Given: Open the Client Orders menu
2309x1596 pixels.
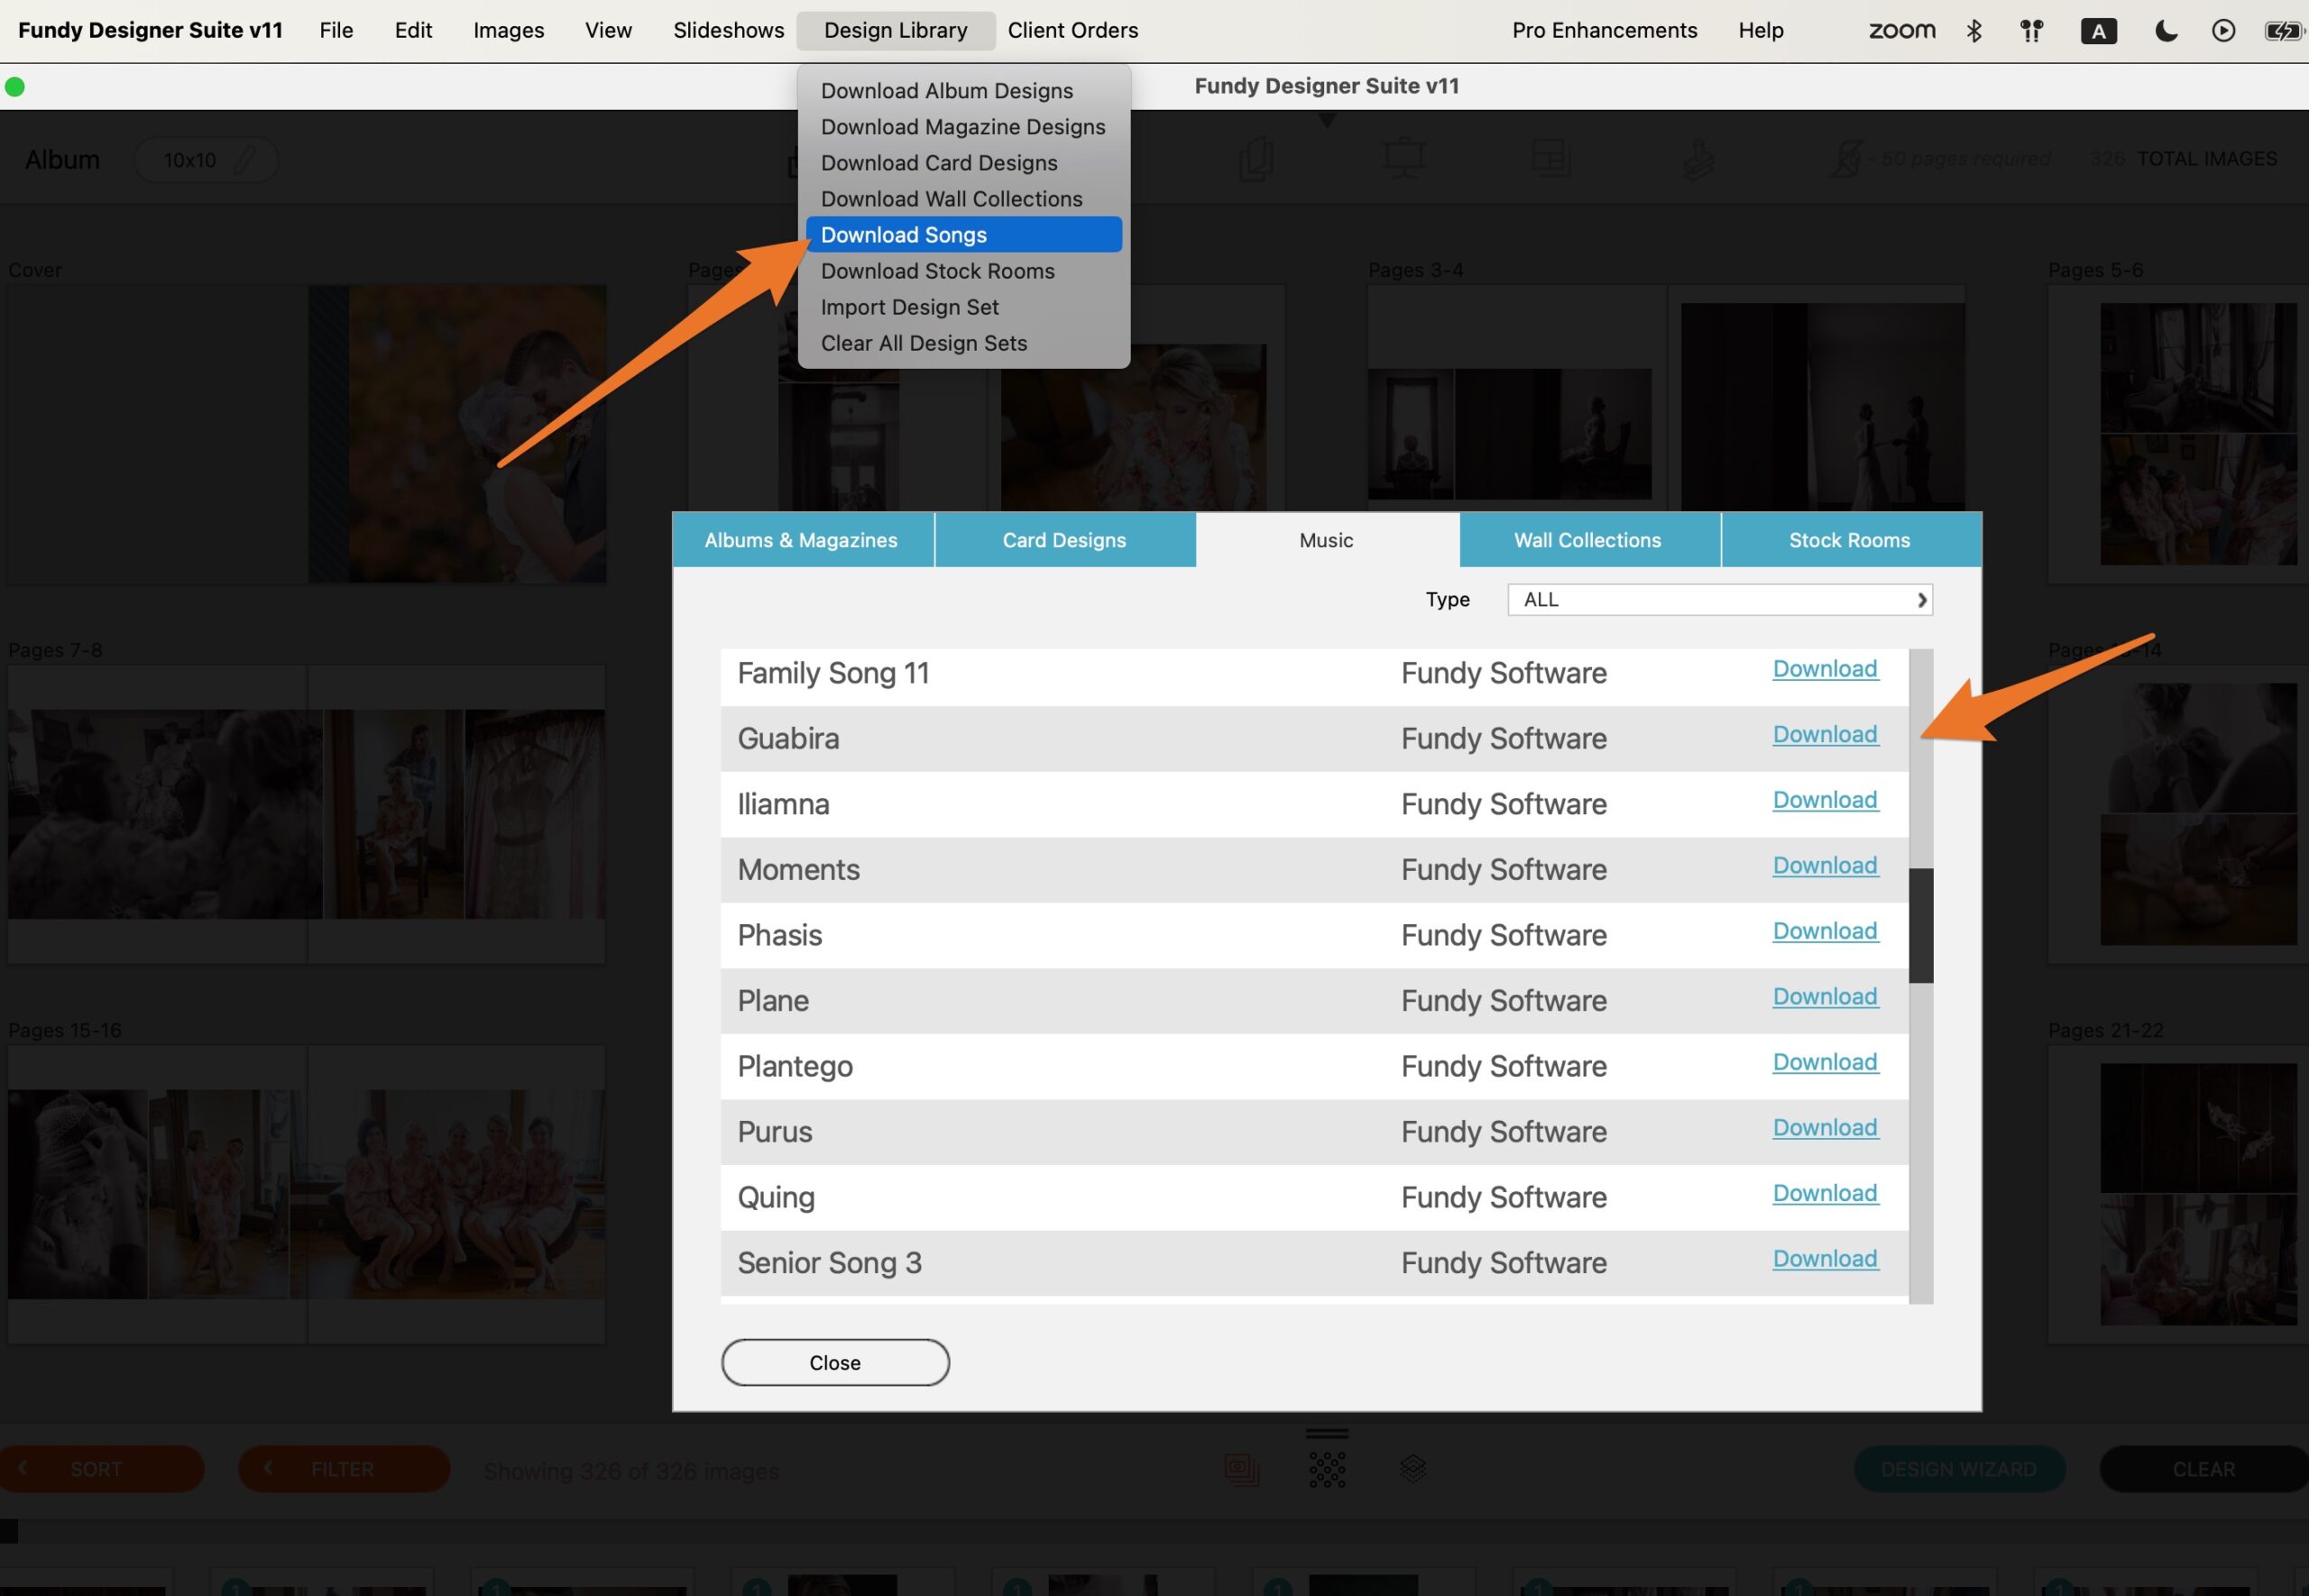Looking at the screenshot, I should tap(1072, 31).
